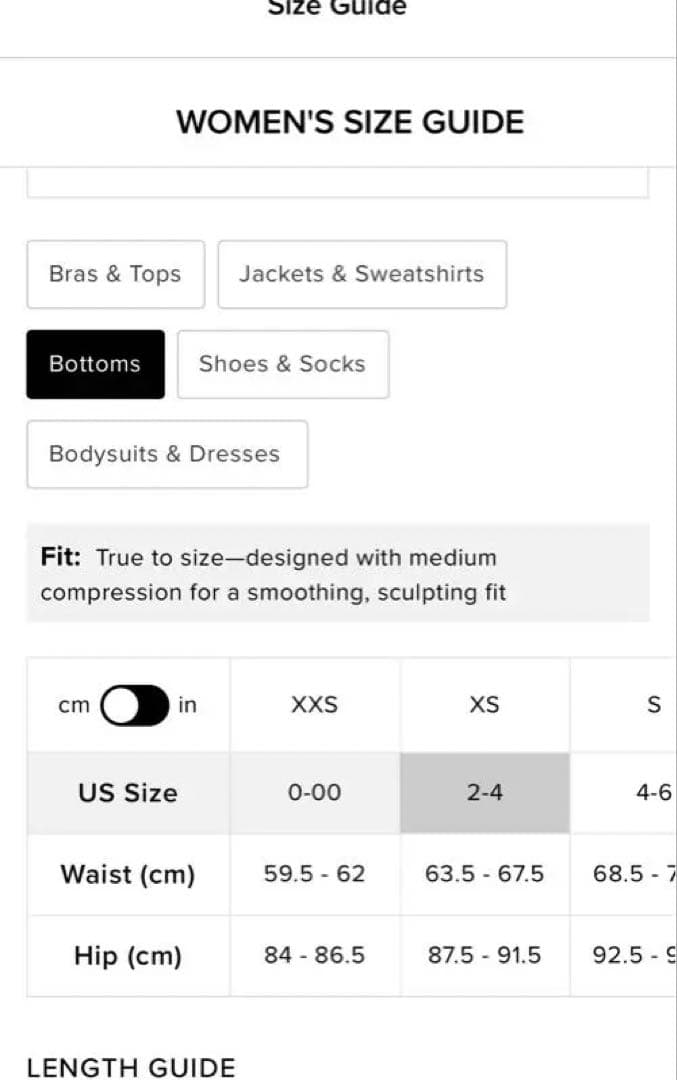677x1080 pixels.
Task: Open the Jackets & Sweatshirts category
Action: [361, 274]
